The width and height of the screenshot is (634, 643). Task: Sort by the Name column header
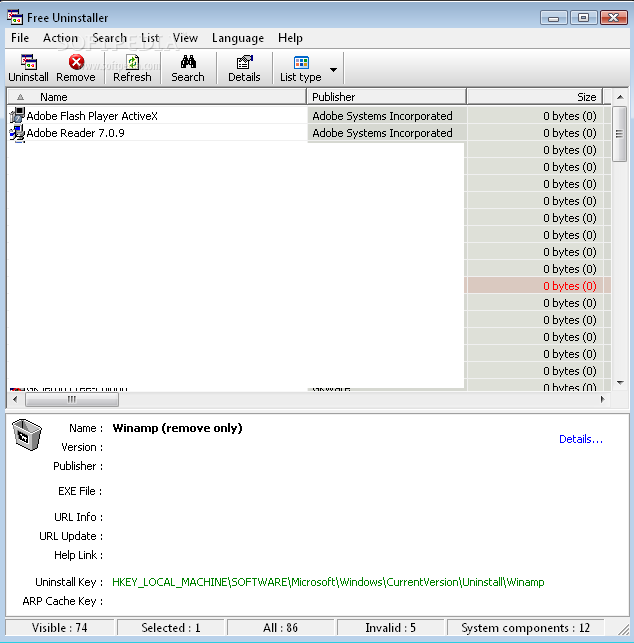tap(157, 97)
